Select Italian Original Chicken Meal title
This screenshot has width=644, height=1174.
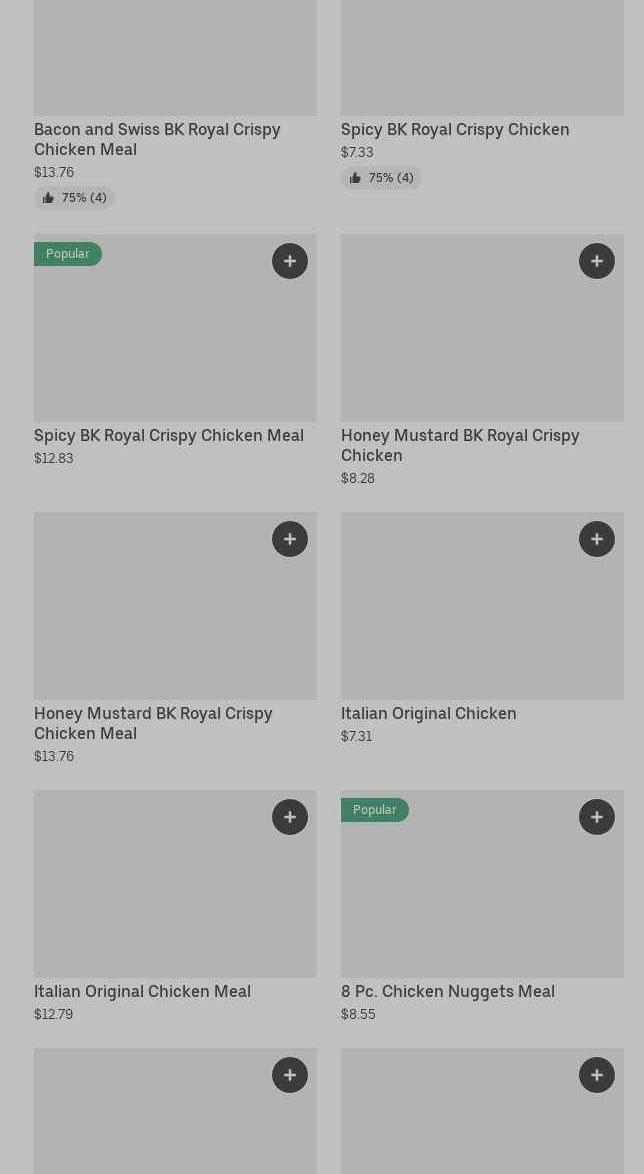pyautogui.click(x=142, y=991)
